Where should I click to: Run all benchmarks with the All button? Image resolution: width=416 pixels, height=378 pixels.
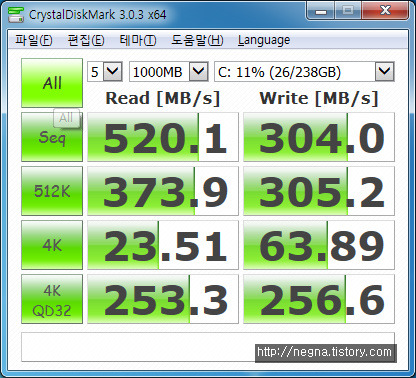tap(52, 83)
